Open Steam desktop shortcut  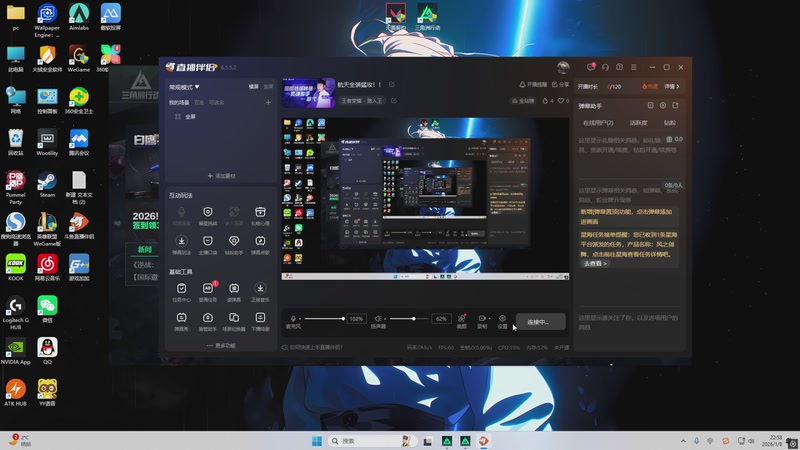coord(47,185)
